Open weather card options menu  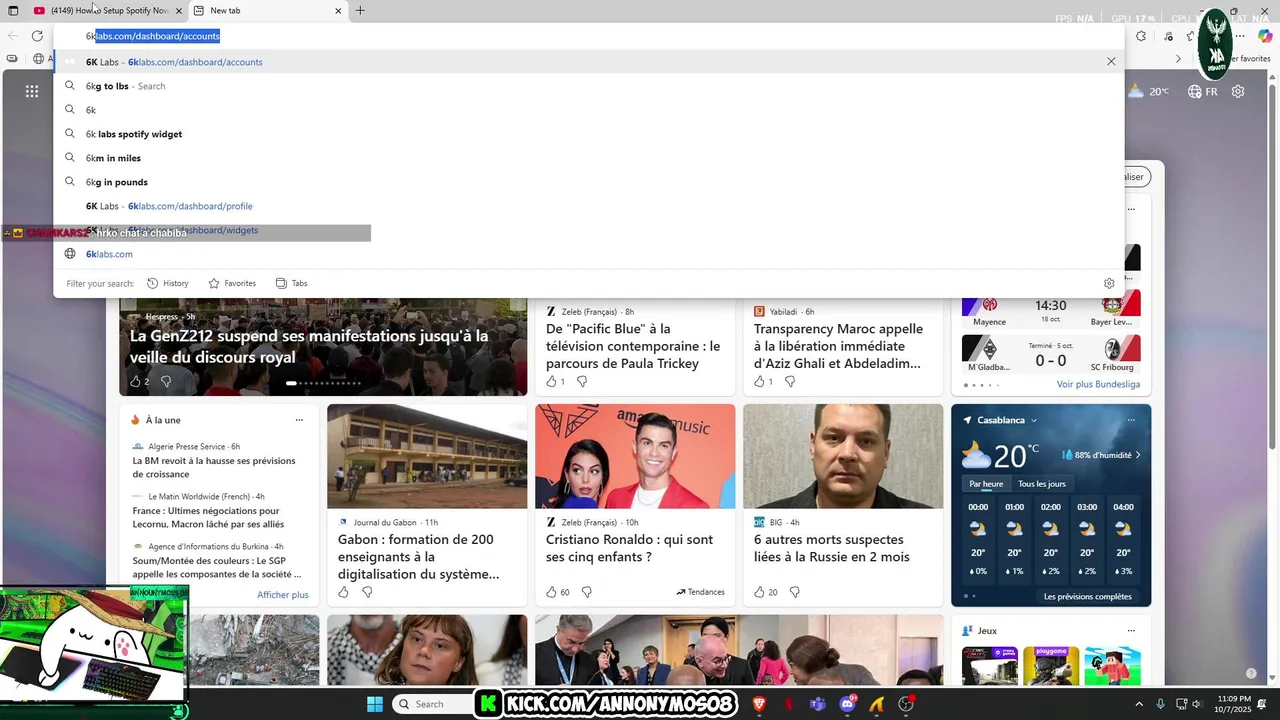(x=1131, y=420)
